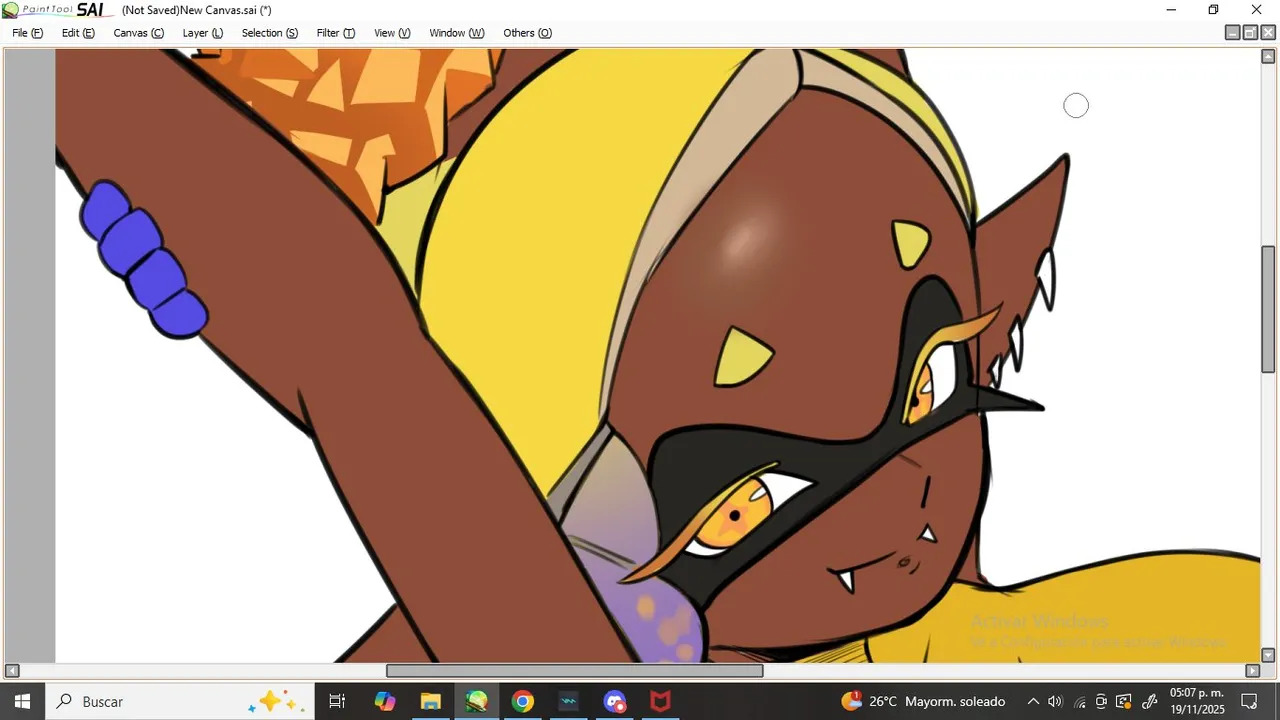Click the horizontal scrollbar thumb
This screenshot has width=1280, height=720.
click(574, 671)
